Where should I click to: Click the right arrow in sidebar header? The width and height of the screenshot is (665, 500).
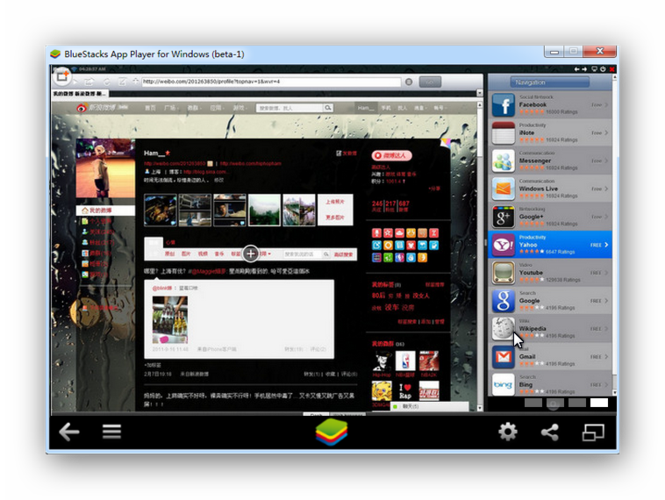(584, 69)
